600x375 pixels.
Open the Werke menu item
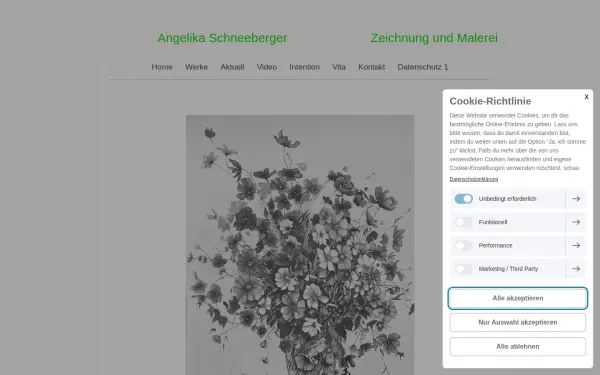(x=196, y=67)
